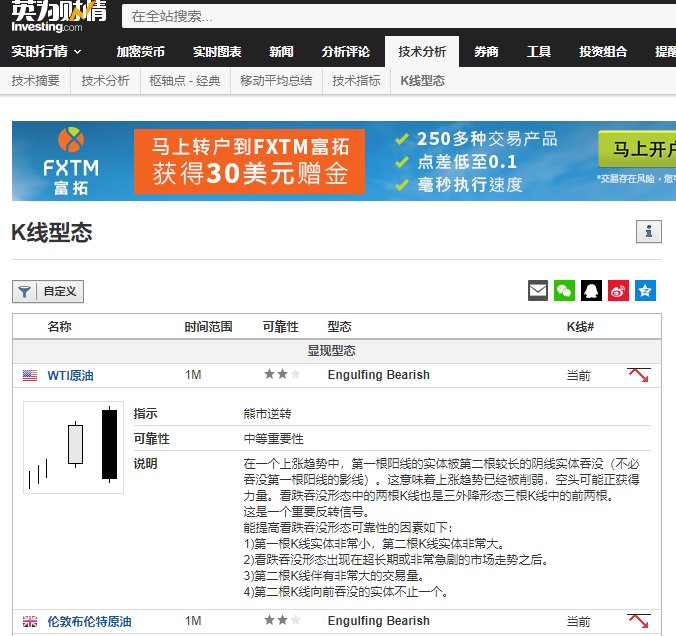Share page via Weibo icon
The height and width of the screenshot is (636, 676).
[618, 291]
